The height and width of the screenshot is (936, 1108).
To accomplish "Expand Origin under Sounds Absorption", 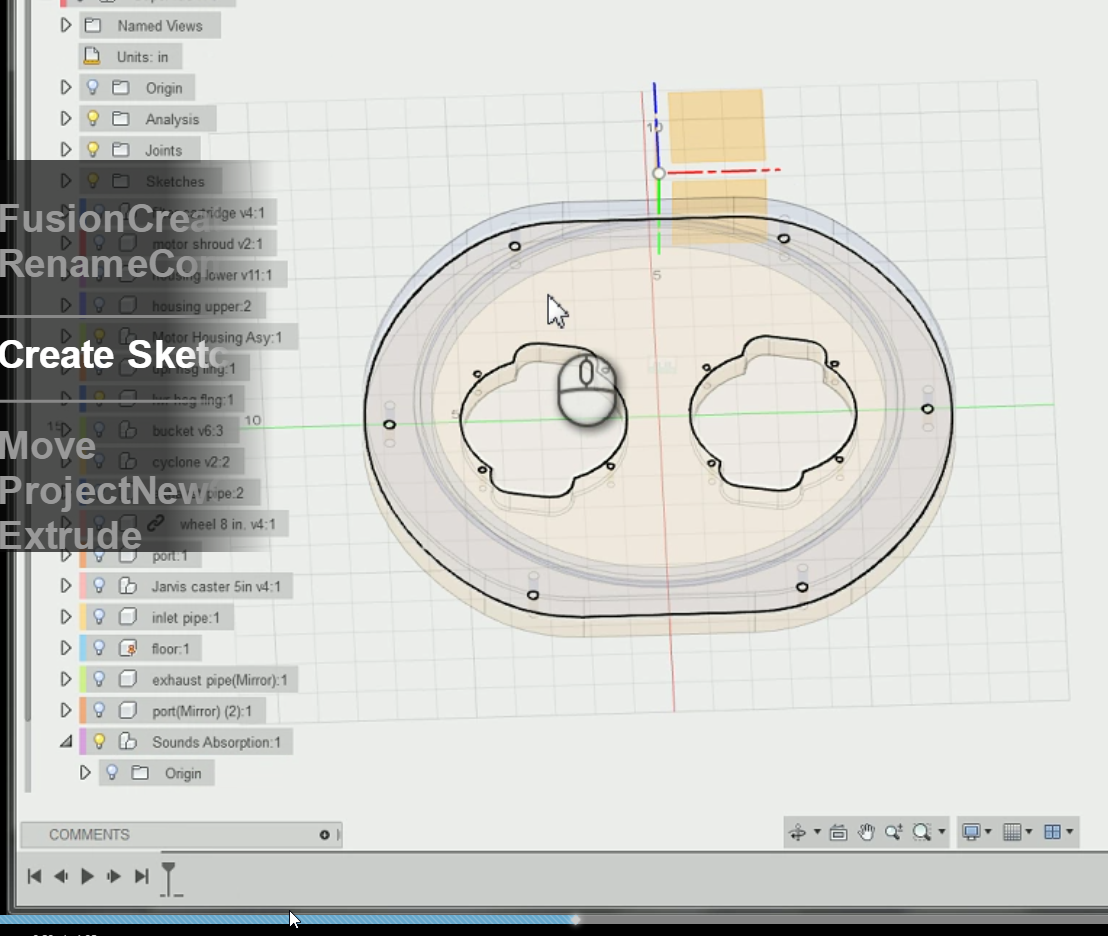I will 85,773.
